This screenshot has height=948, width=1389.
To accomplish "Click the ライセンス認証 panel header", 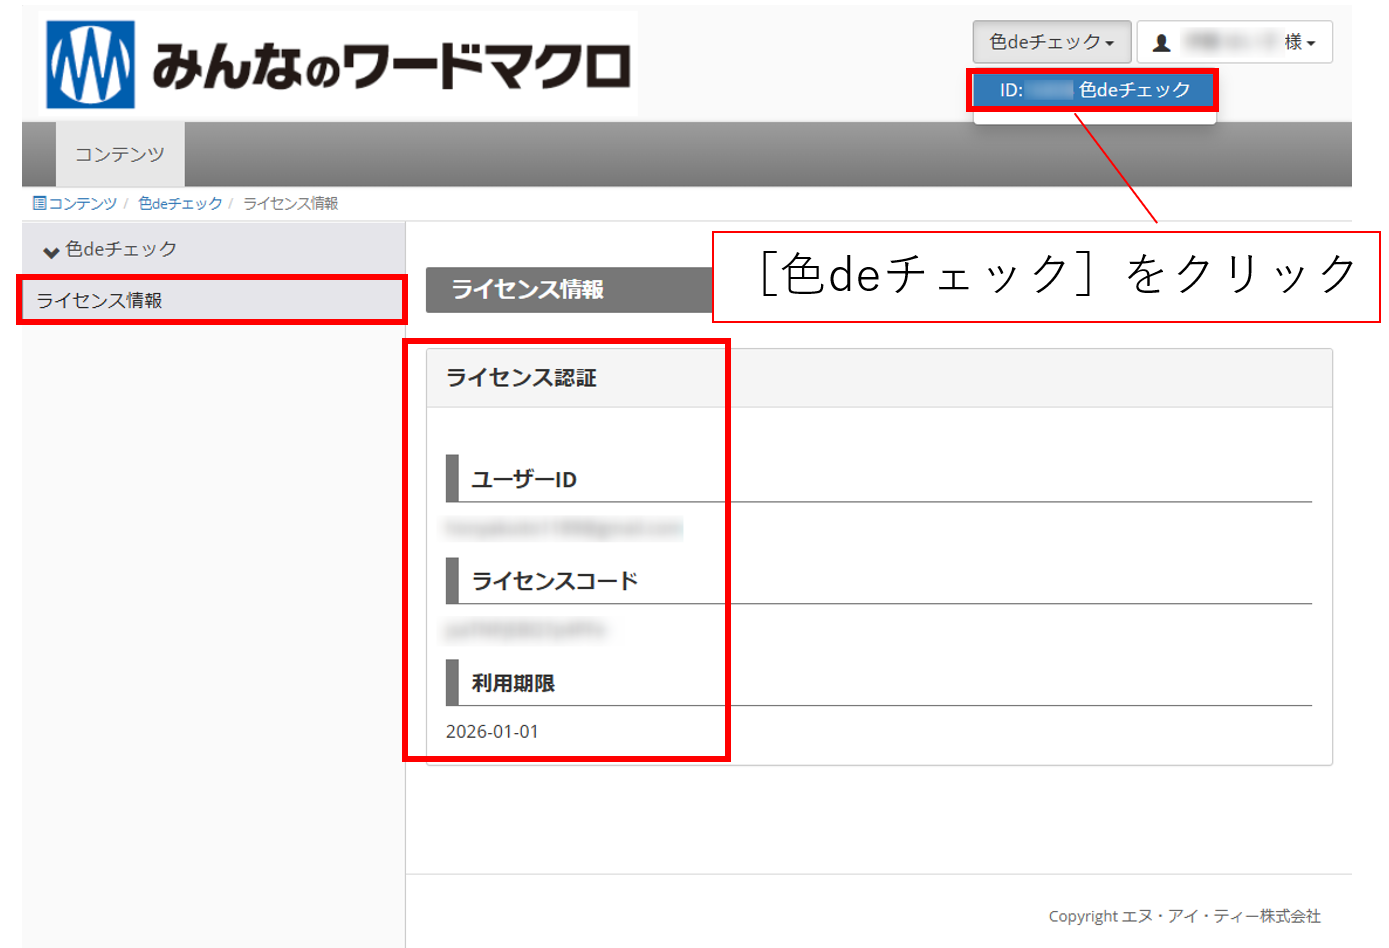I will (521, 378).
